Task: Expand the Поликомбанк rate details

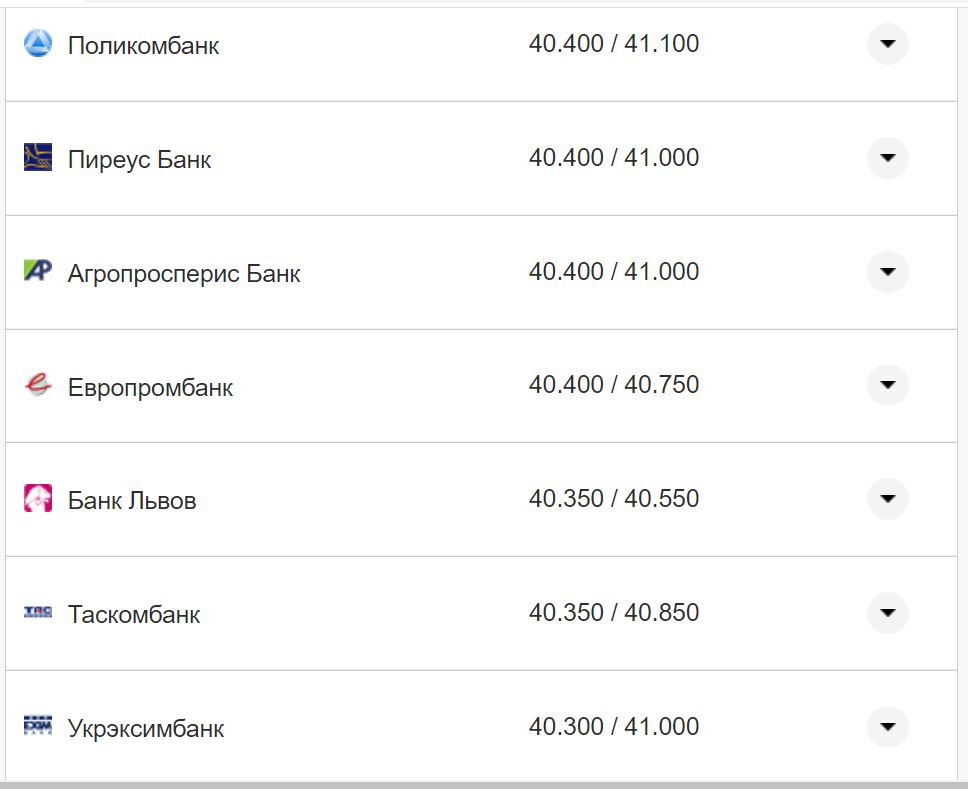Action: pos(887,43)
